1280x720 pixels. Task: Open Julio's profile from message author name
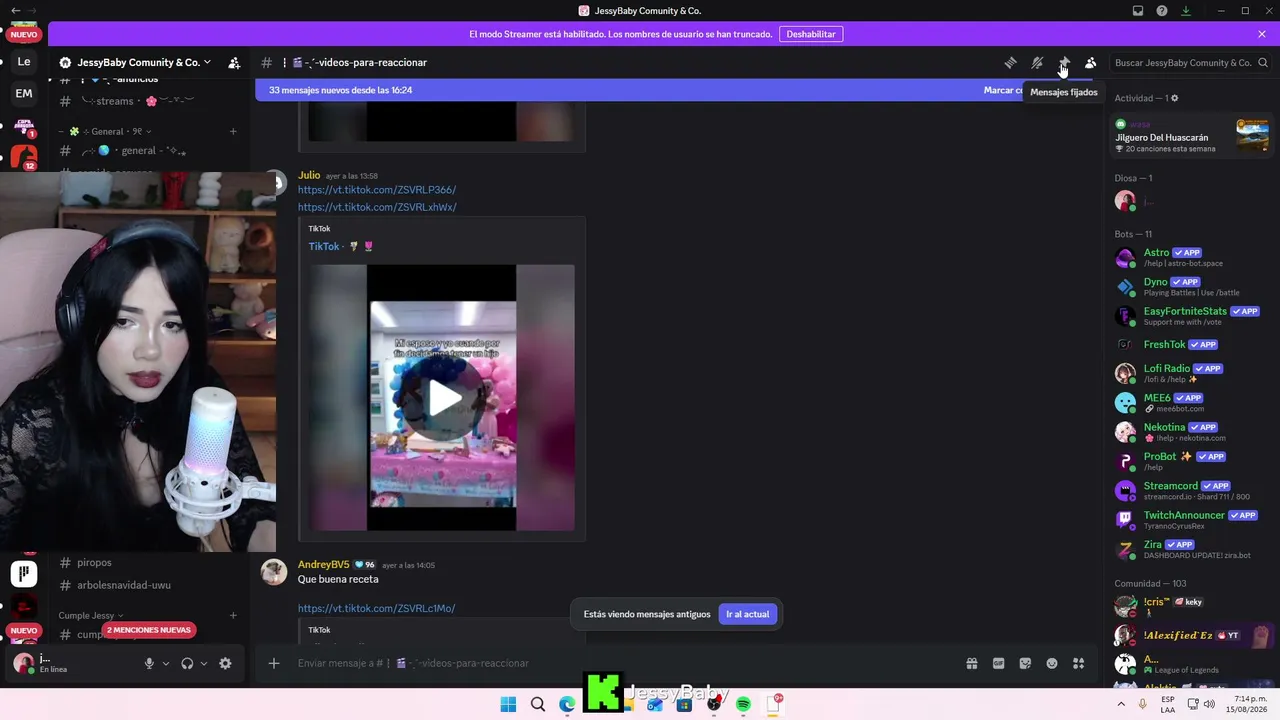pyautogui.click(x=309, y=175)
